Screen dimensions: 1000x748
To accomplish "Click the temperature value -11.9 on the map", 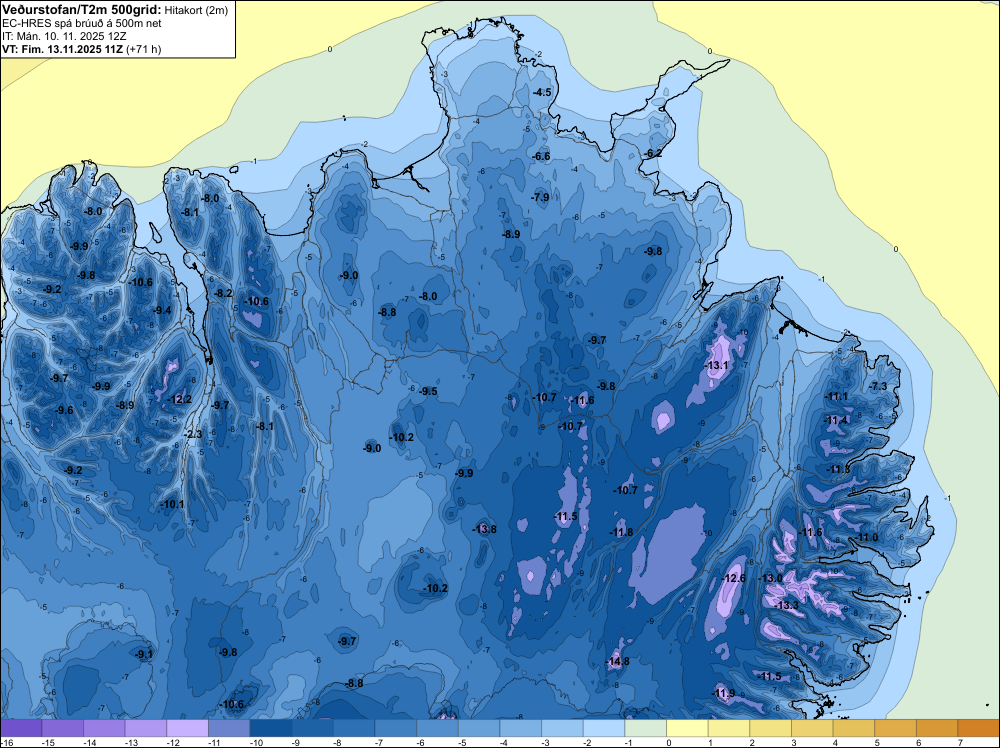I will tap(724, 693).
